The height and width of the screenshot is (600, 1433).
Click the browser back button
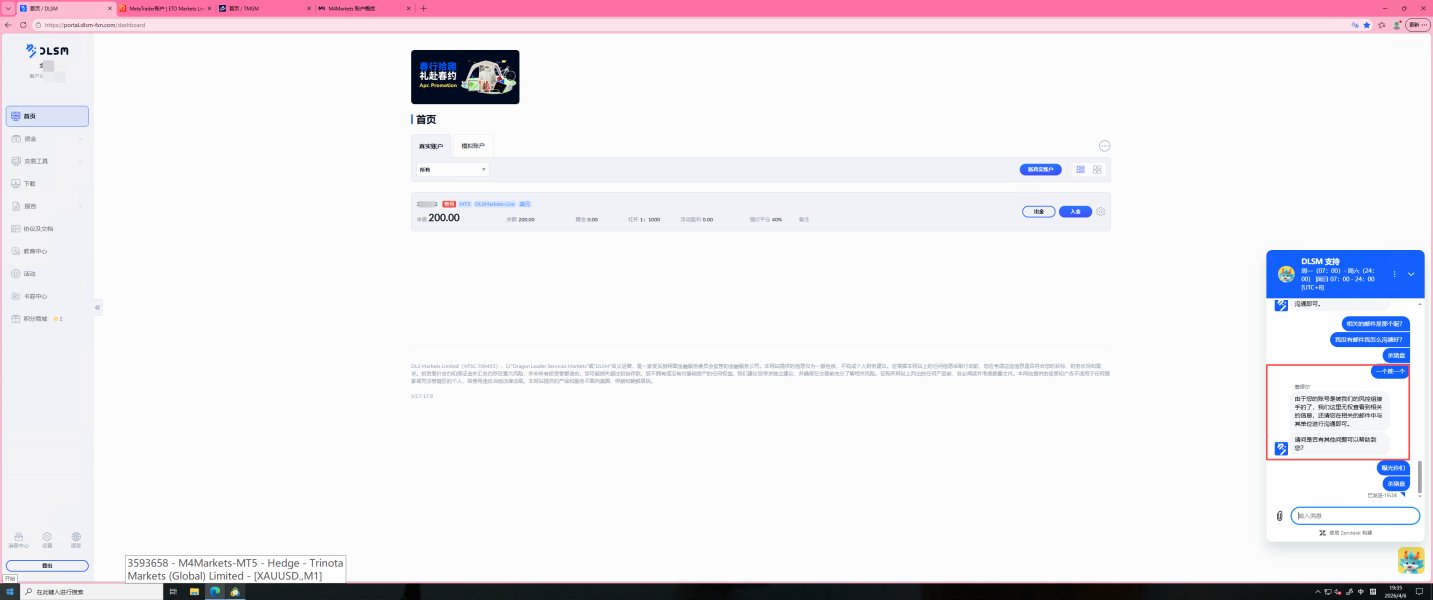click(x=9, y=25)
